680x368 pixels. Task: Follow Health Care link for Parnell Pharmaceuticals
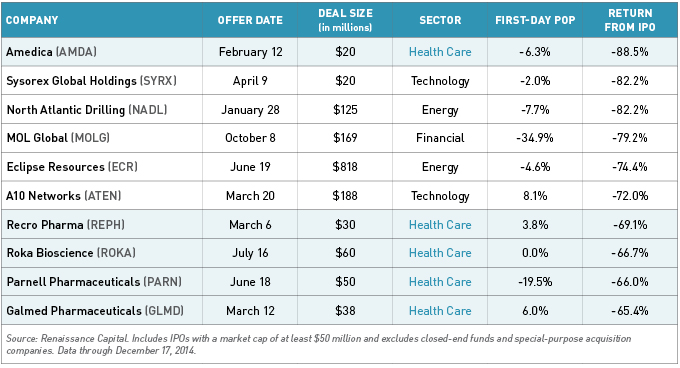tap(440, 282)
